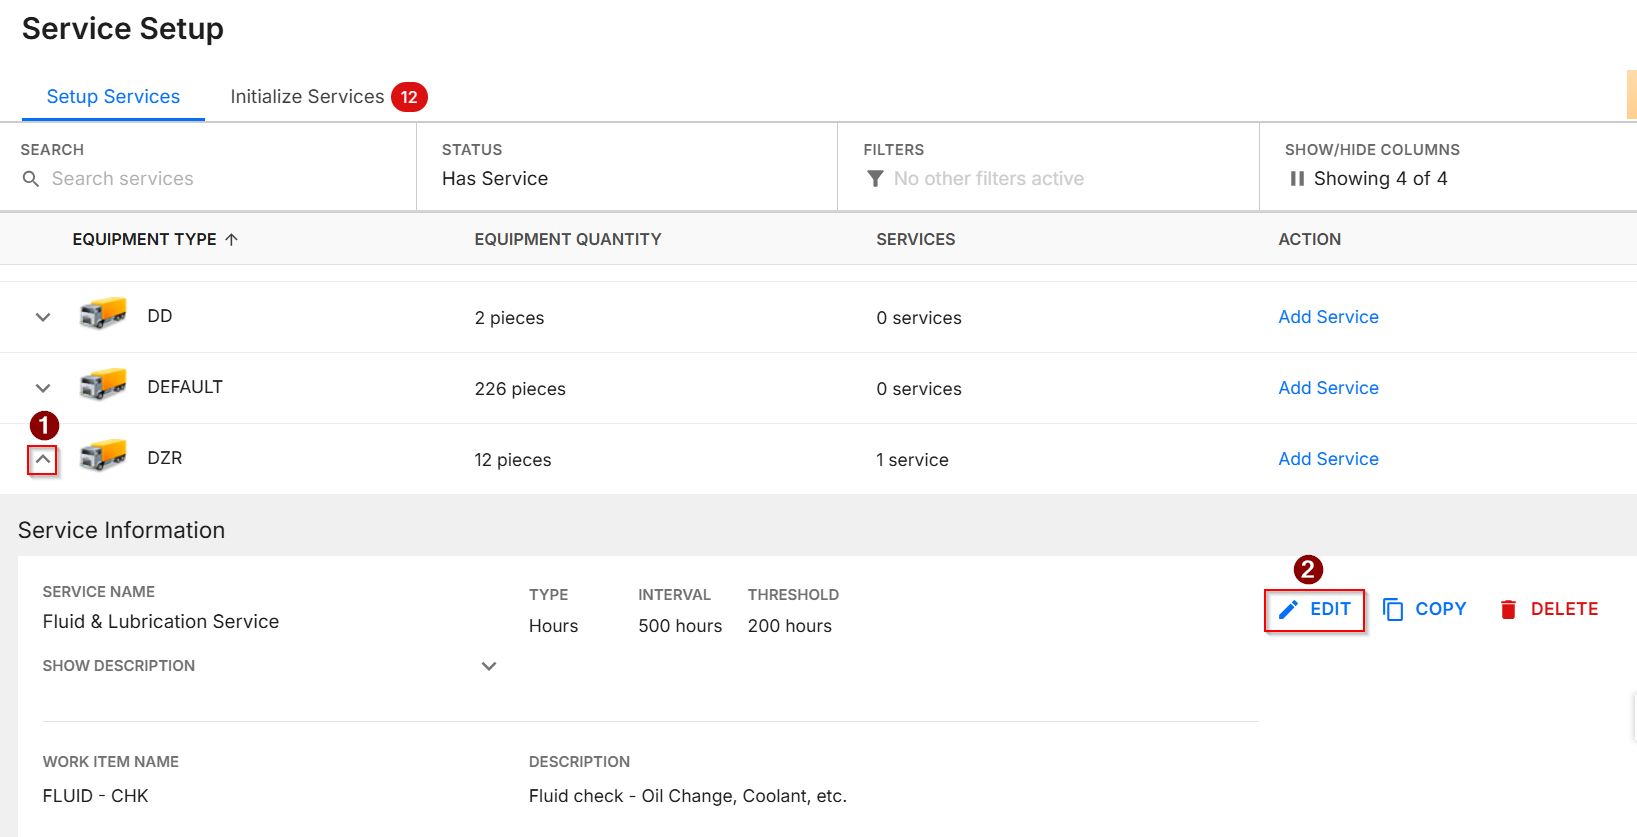Screen dimensions: 1637x837
Task: Click the Service Information heading
Action: tap(121, 530)
